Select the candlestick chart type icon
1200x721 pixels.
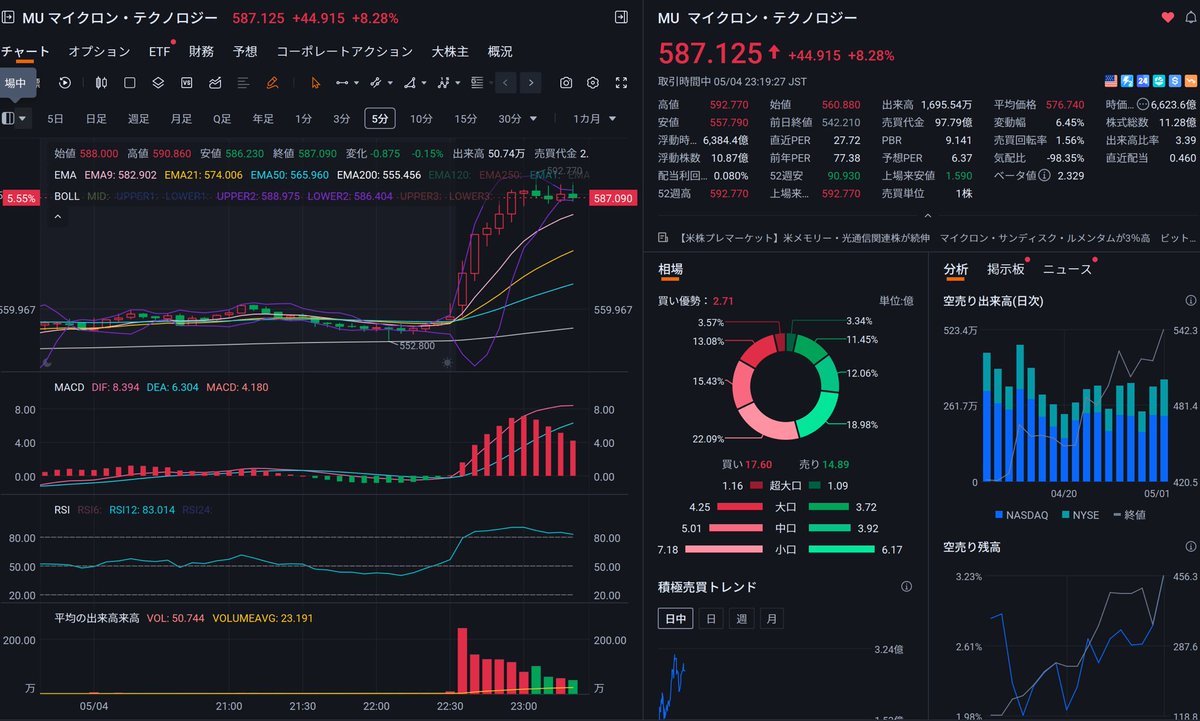(101, 83)
